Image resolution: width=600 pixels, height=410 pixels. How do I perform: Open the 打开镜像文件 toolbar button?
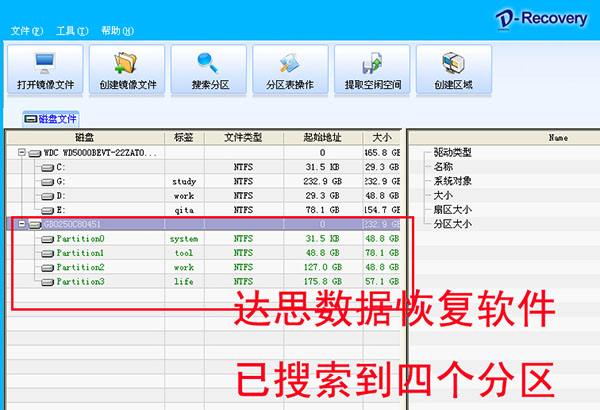click(45, 69)
